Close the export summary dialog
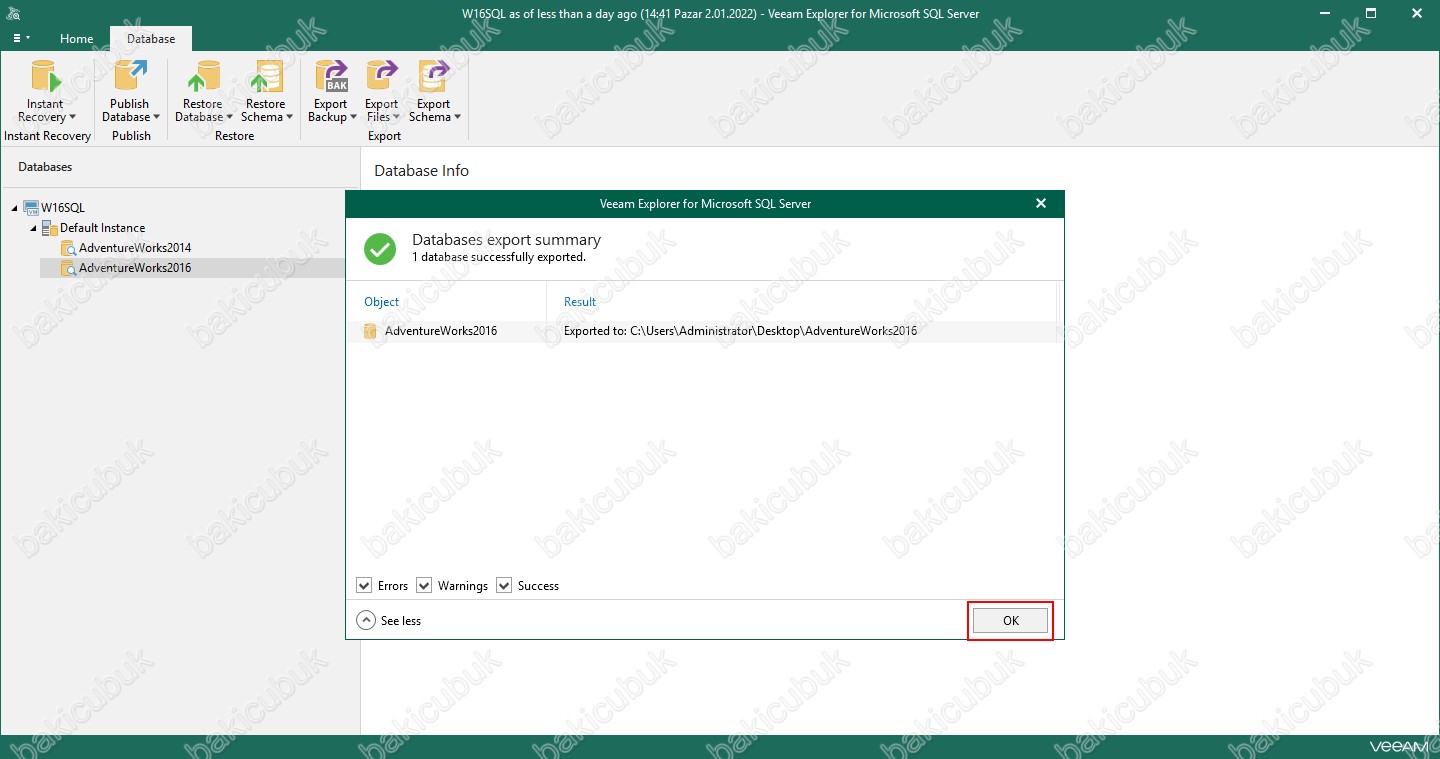1440x759 pixels. tap(1041, 203)
